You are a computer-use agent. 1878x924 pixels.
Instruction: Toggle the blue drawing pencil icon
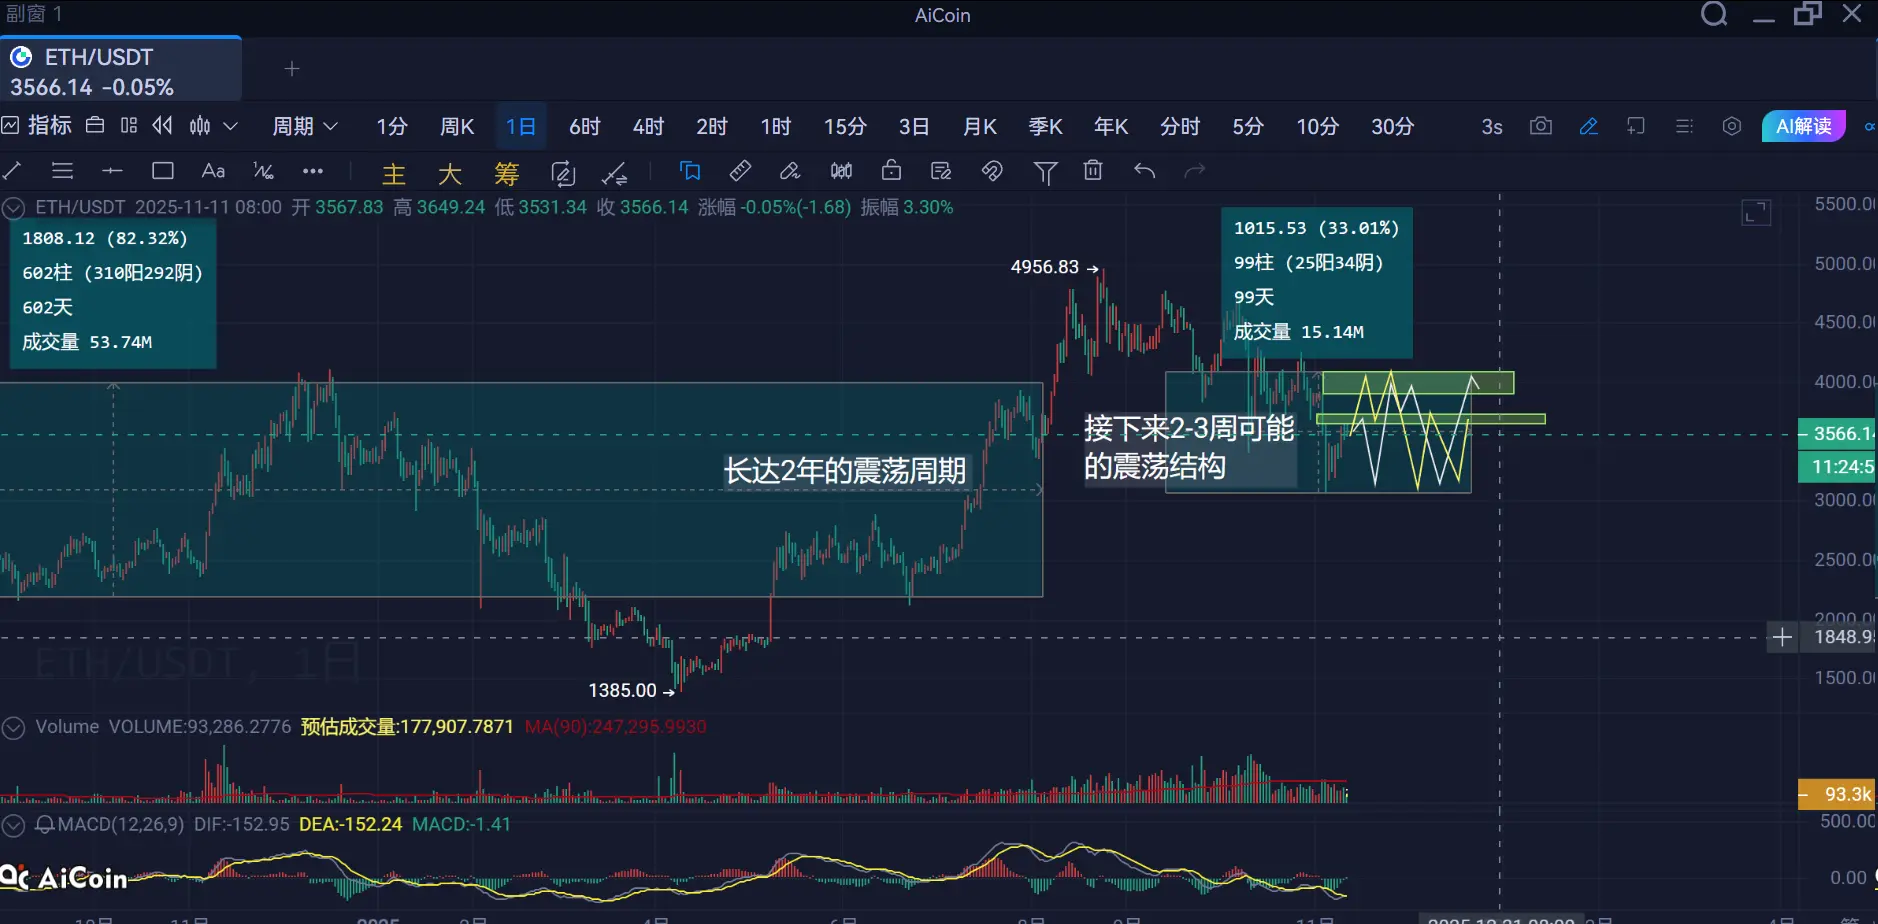pyautogui.click(x=1589, y=126)
